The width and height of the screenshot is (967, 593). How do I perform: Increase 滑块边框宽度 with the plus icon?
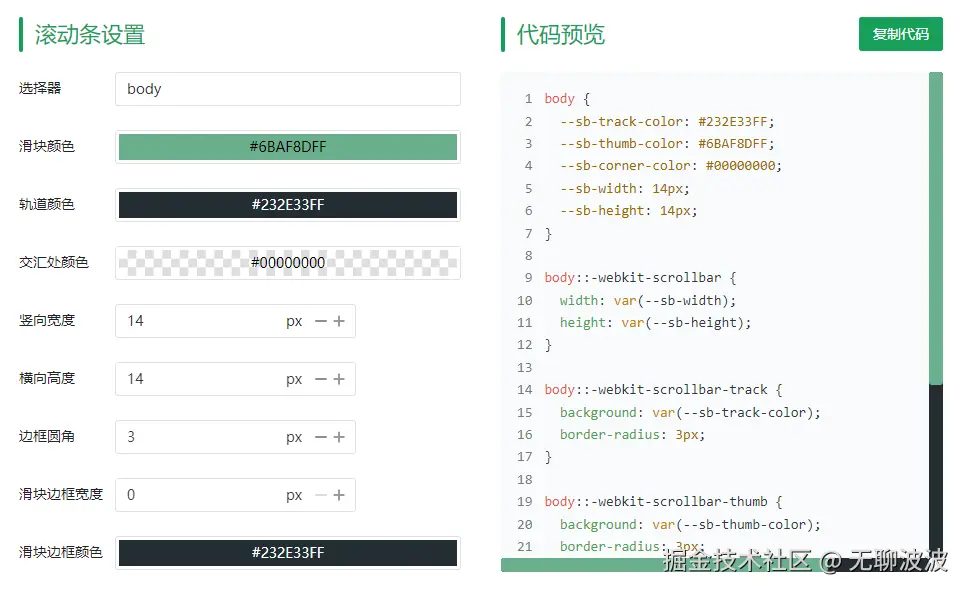pos(339,494)
